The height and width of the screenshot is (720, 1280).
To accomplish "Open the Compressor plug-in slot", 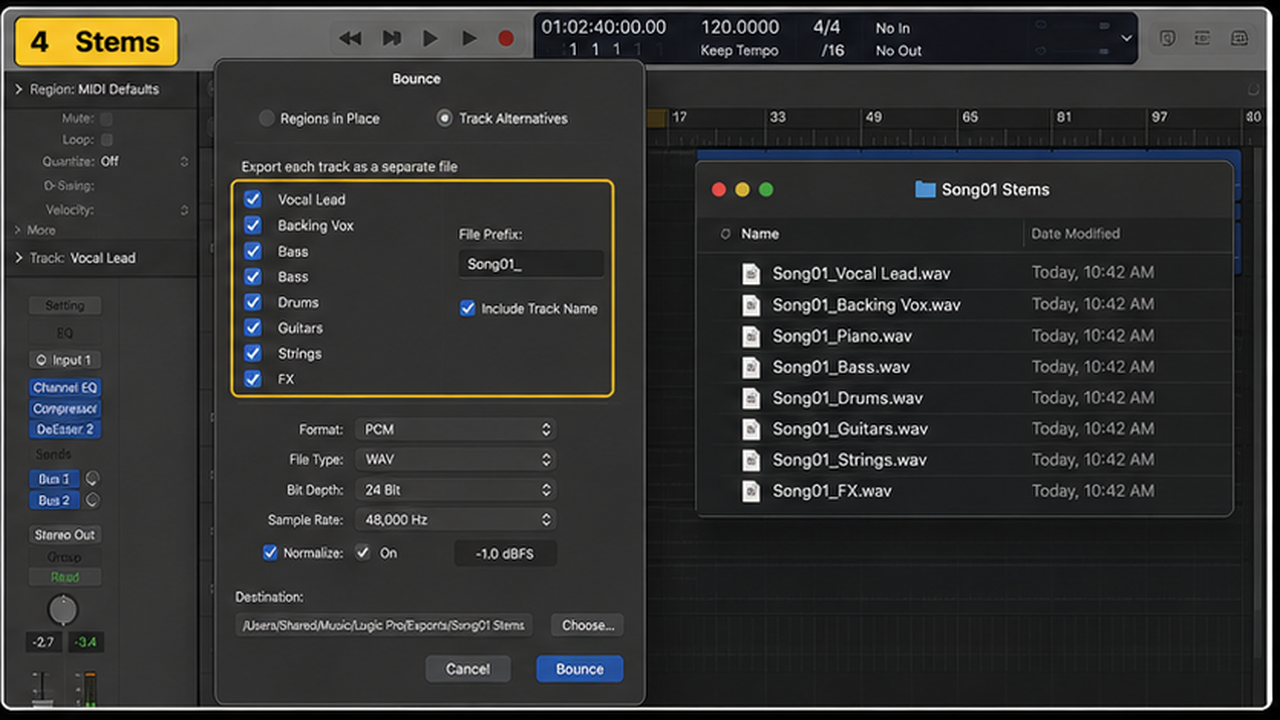I will coord(65,408).
